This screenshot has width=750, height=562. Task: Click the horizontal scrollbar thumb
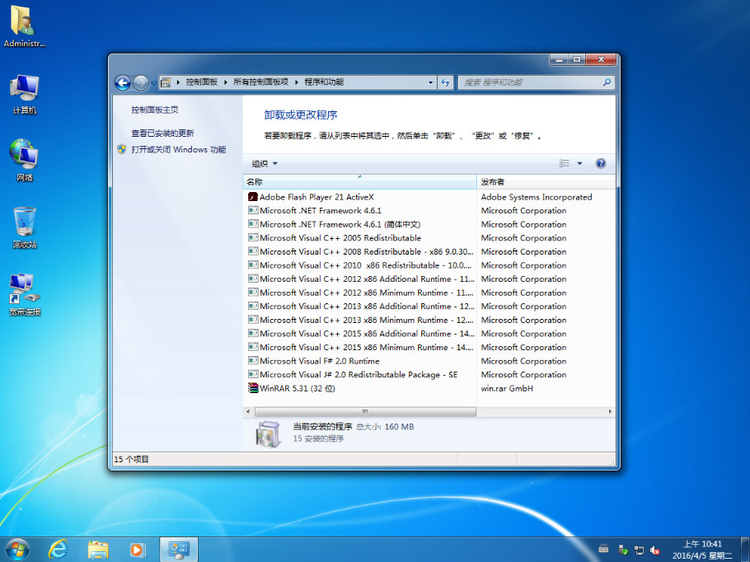[365, 411]
